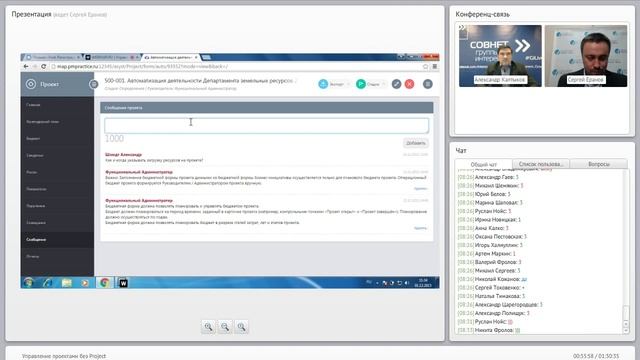Open the Windows Start button
This screenshot has width=640, height=360.
tap(29, 282)
